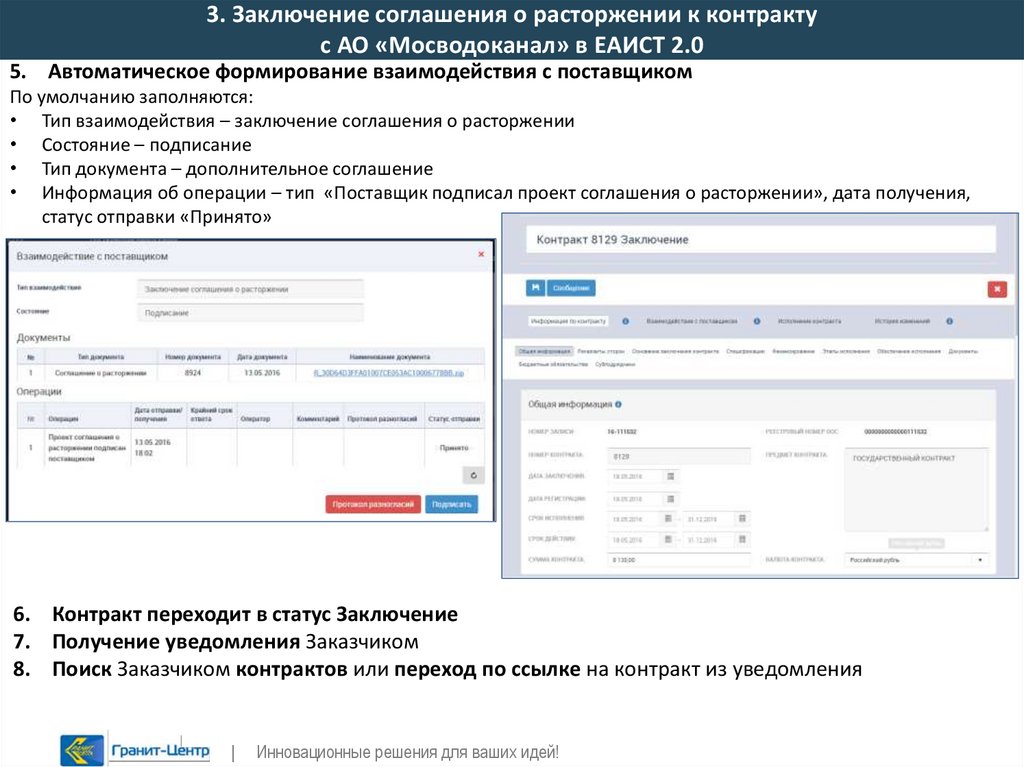Image resolution: width=1024 pixels, height=767 pixels.
Task: Open the Исполнение контракта tab
Action: click(809, 321)
